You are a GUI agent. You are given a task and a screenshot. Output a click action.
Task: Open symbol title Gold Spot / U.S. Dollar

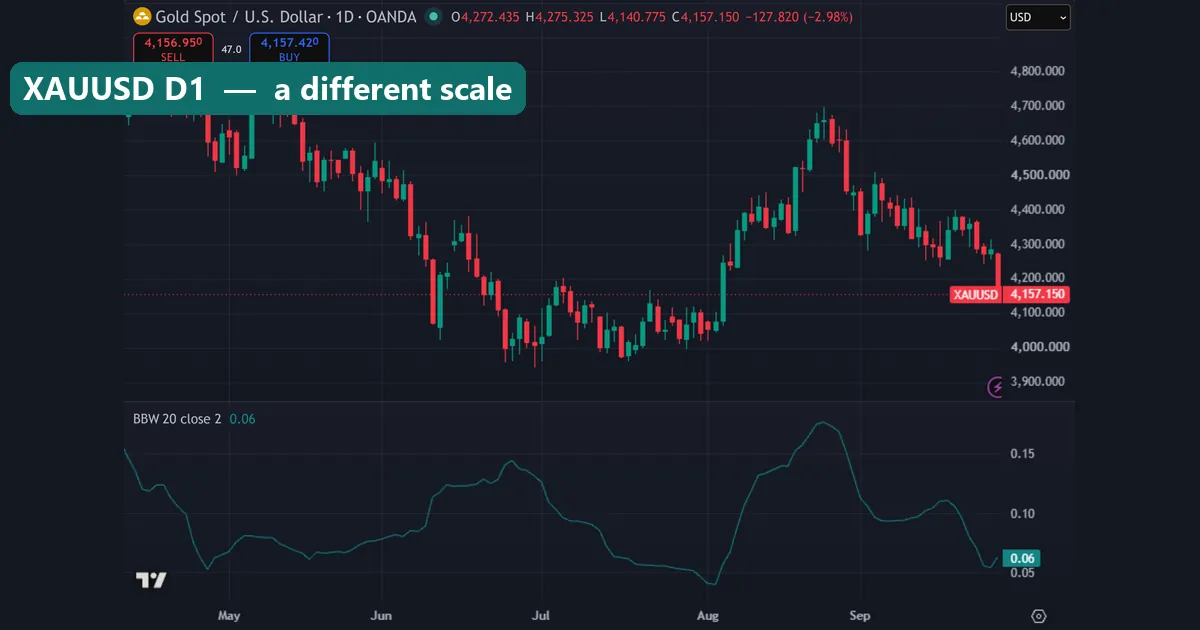point(284,17)
